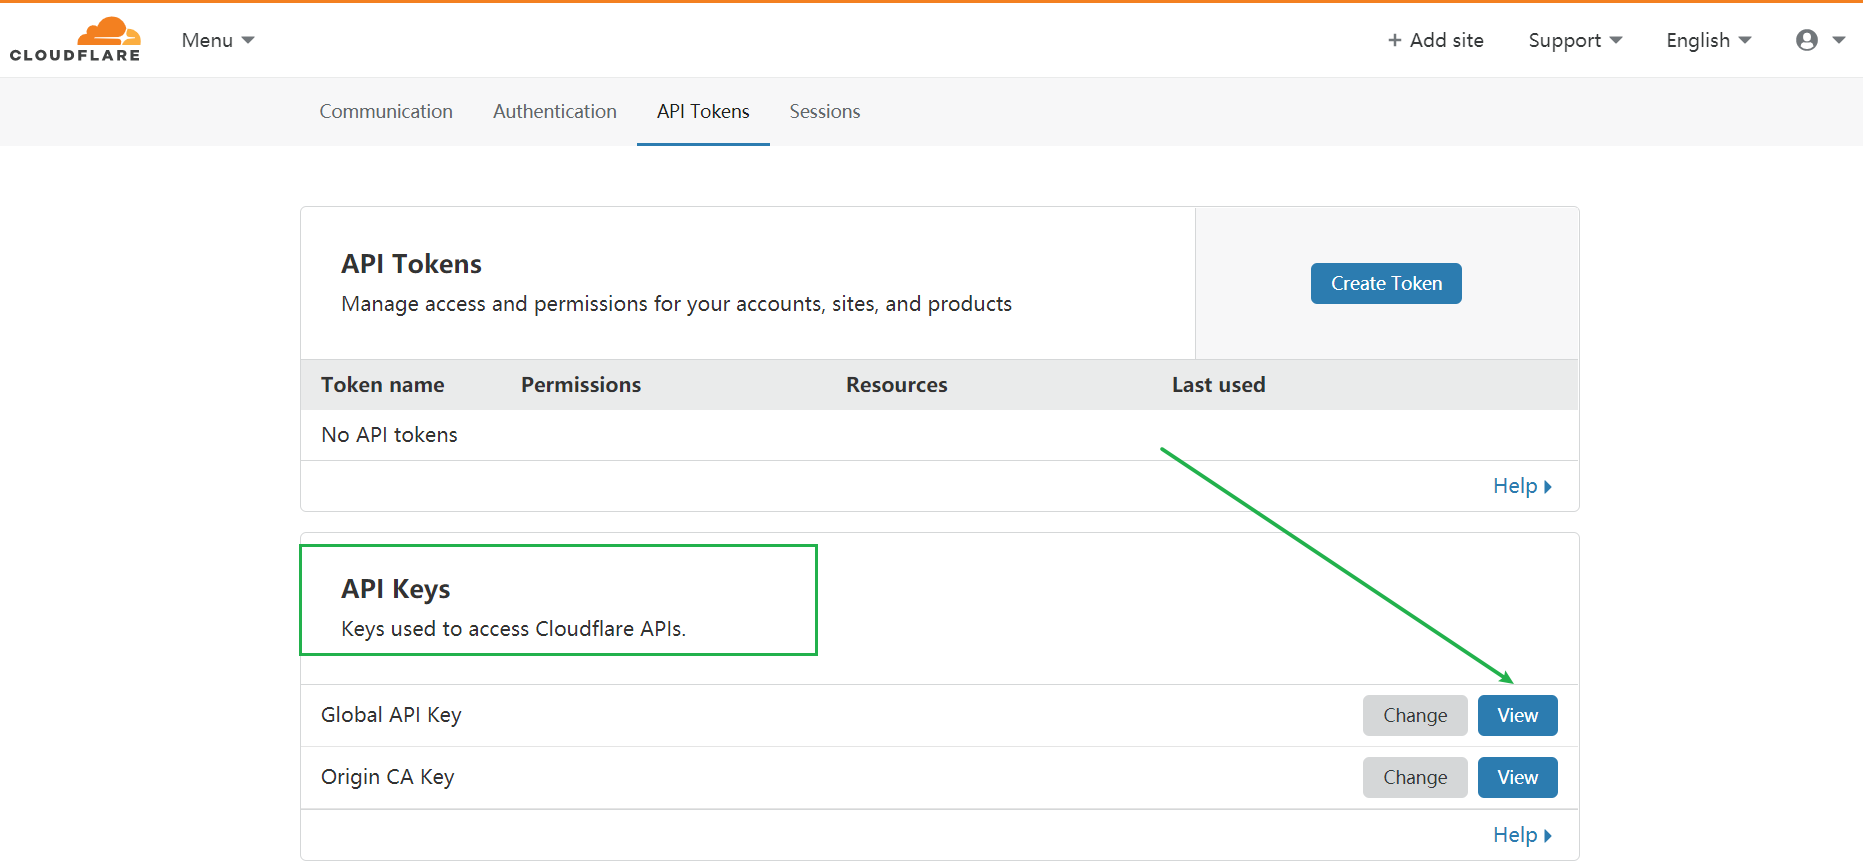Click the Token name column header
The width and height of the screenshot is (1863, 866).
(383, 385)
